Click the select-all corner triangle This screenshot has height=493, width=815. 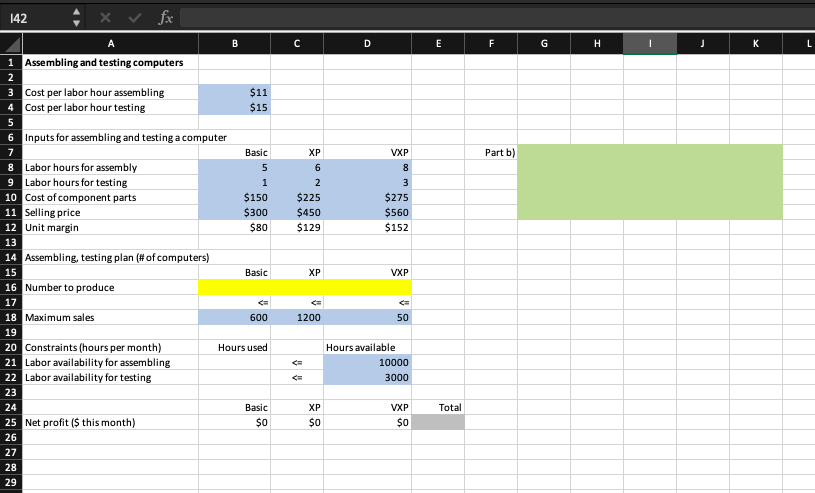click(11, 44)
